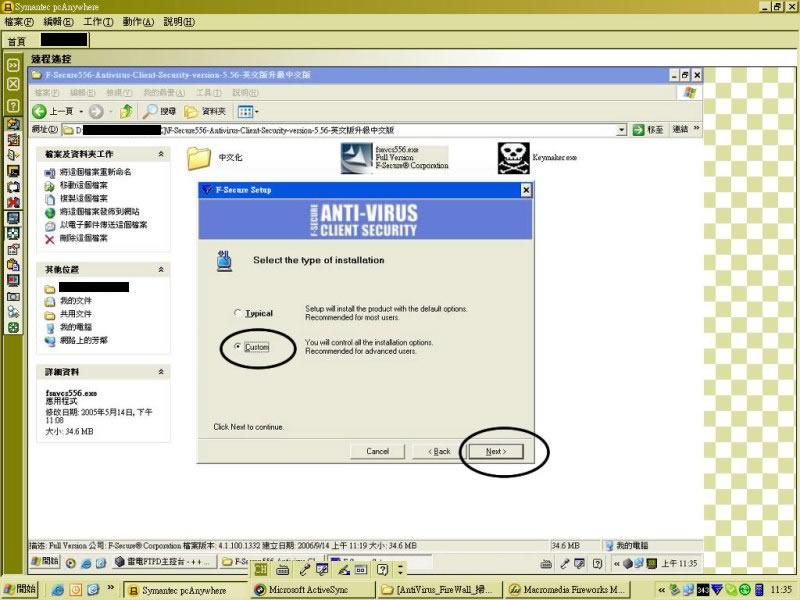The image size is (800, 600).
Task: Click the remote desktop 開始 Start button
Action: coord(45,562)
